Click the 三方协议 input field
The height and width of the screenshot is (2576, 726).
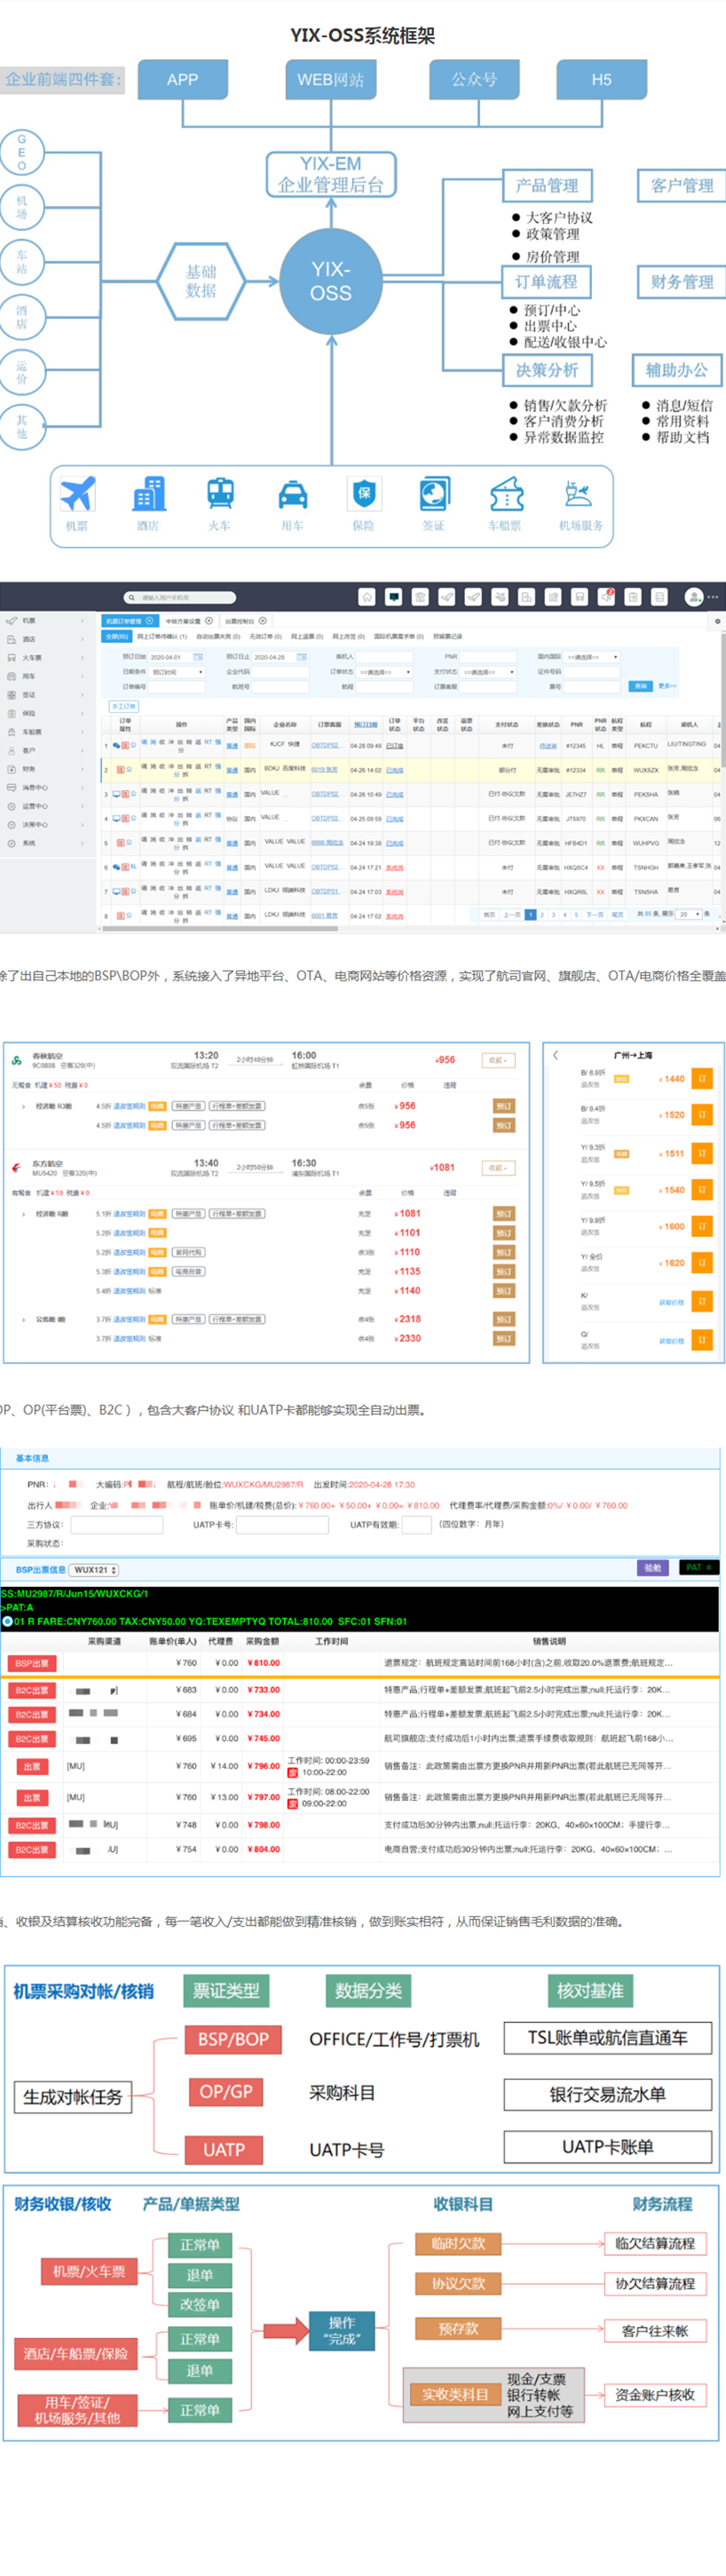click(116, 1525)
